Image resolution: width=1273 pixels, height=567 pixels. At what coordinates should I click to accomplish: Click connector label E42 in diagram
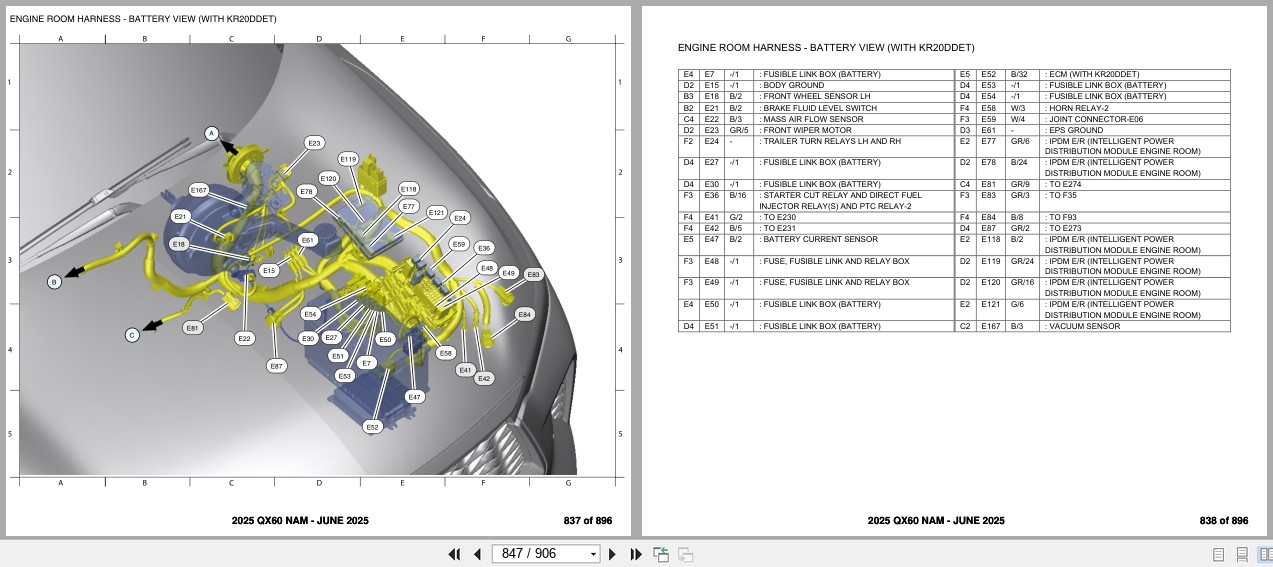484,379
